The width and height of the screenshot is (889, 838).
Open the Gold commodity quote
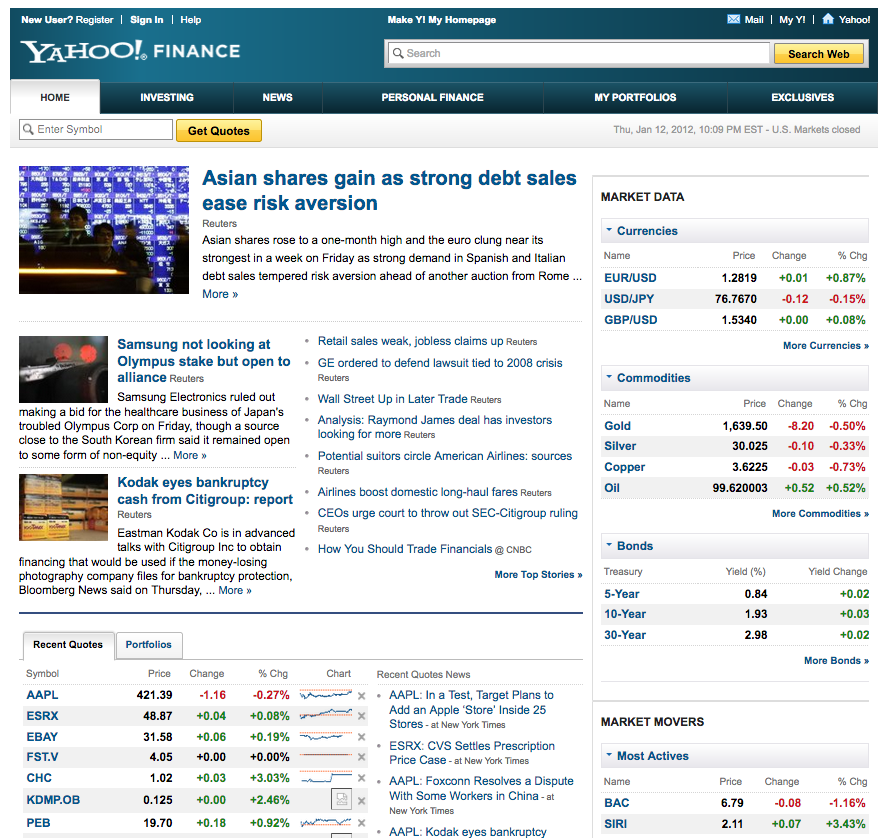(617, 426)
